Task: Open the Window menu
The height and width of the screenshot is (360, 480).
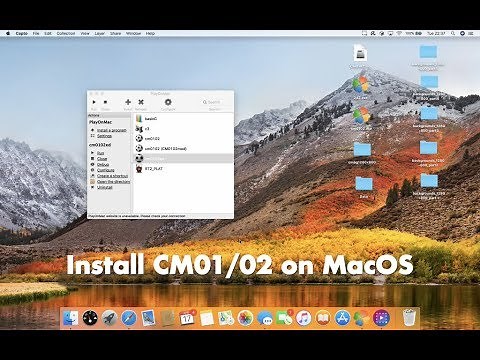Action: point(133,33)
